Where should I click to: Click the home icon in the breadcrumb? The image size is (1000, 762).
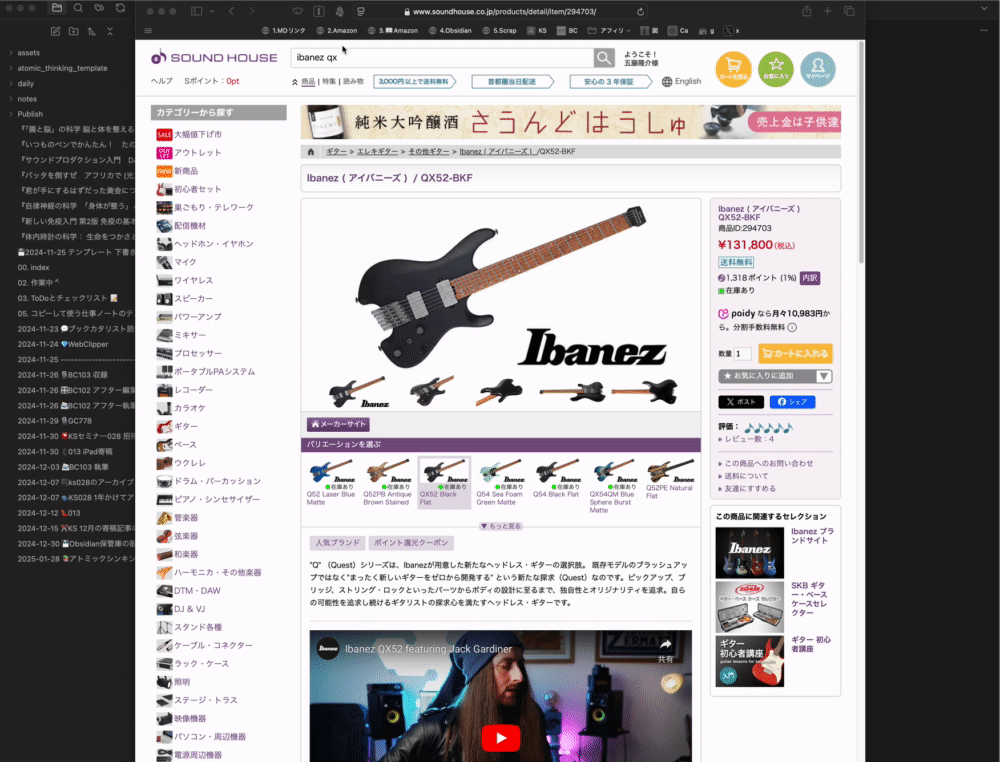point(311,152)
